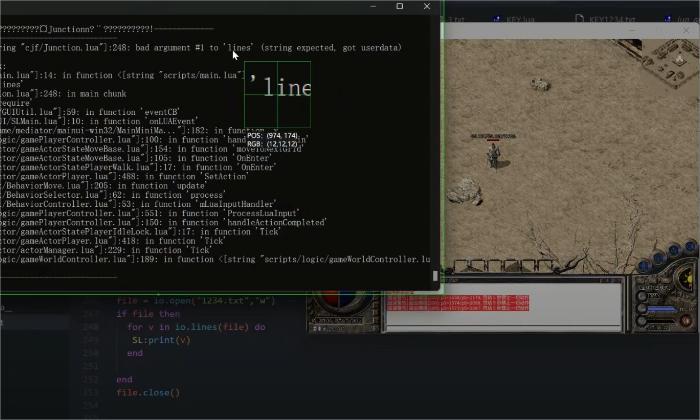Close the game window with X button
The height and width of the screenshot is (420, 700).
coord(688,30)
